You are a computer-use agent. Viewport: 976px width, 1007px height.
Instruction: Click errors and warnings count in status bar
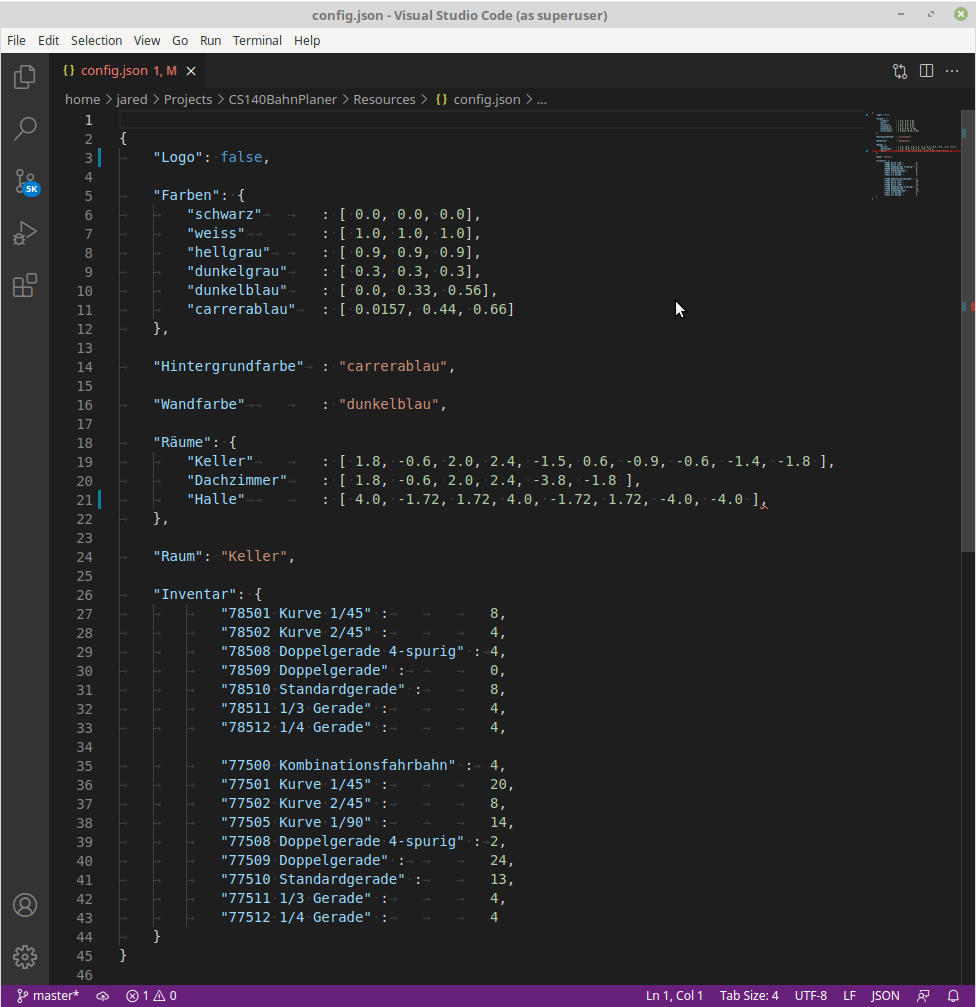click(151, 996)
